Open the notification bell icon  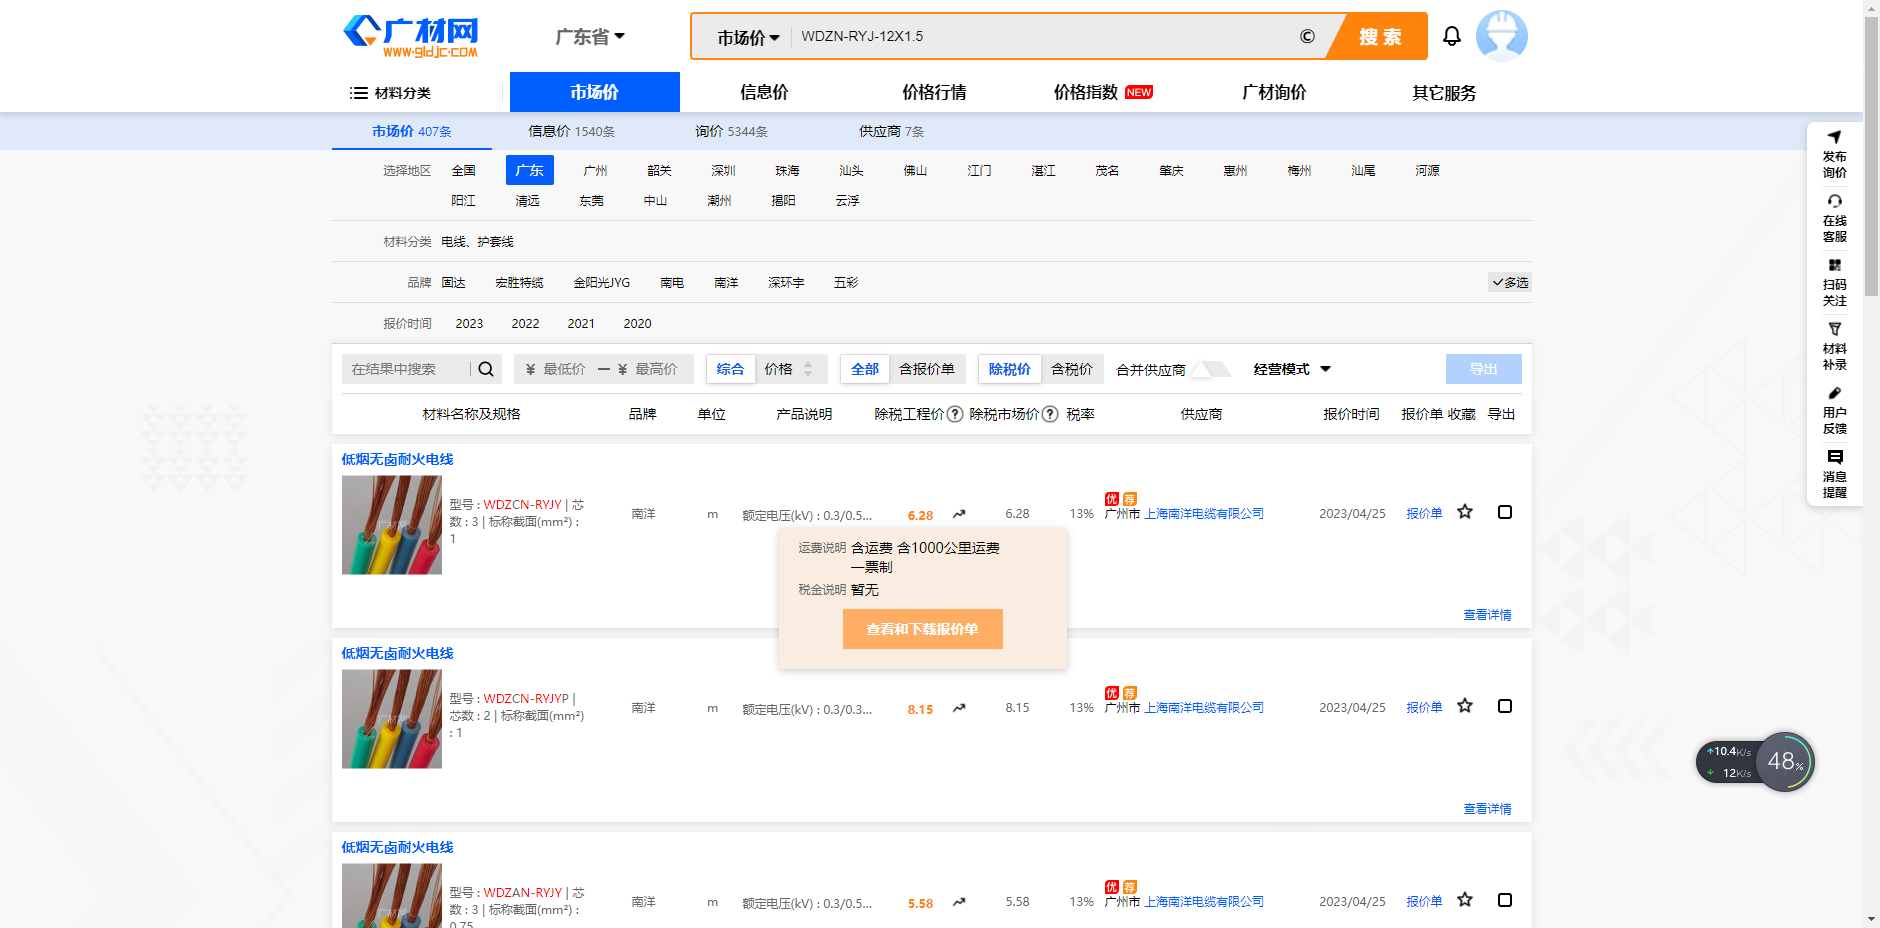coord(1452,36)
